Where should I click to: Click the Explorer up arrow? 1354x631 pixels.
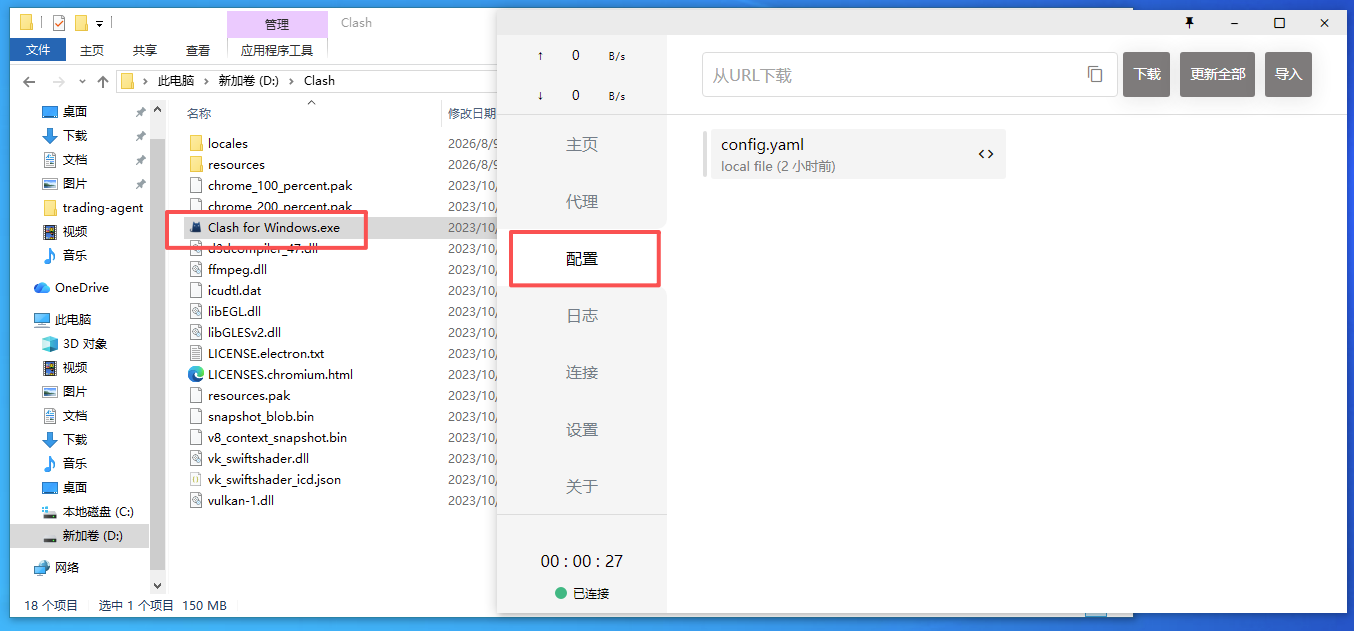[x=103, y=81]
